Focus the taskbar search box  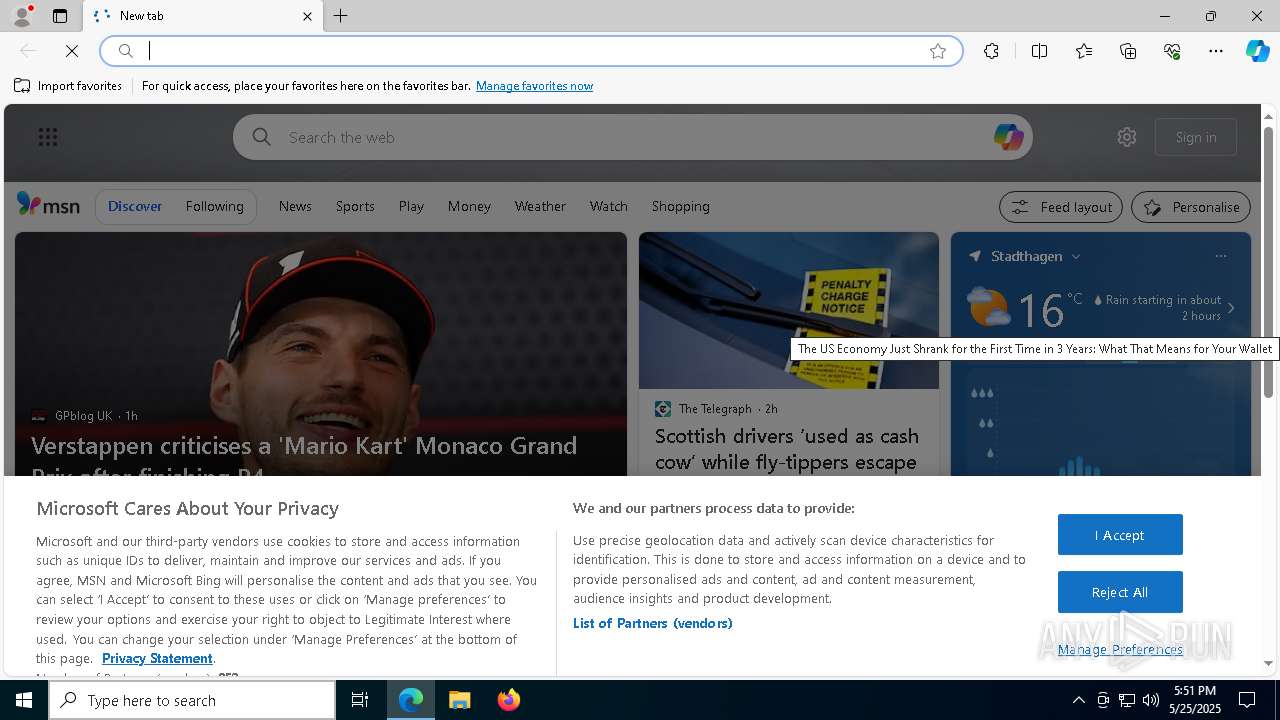(192, 700)
